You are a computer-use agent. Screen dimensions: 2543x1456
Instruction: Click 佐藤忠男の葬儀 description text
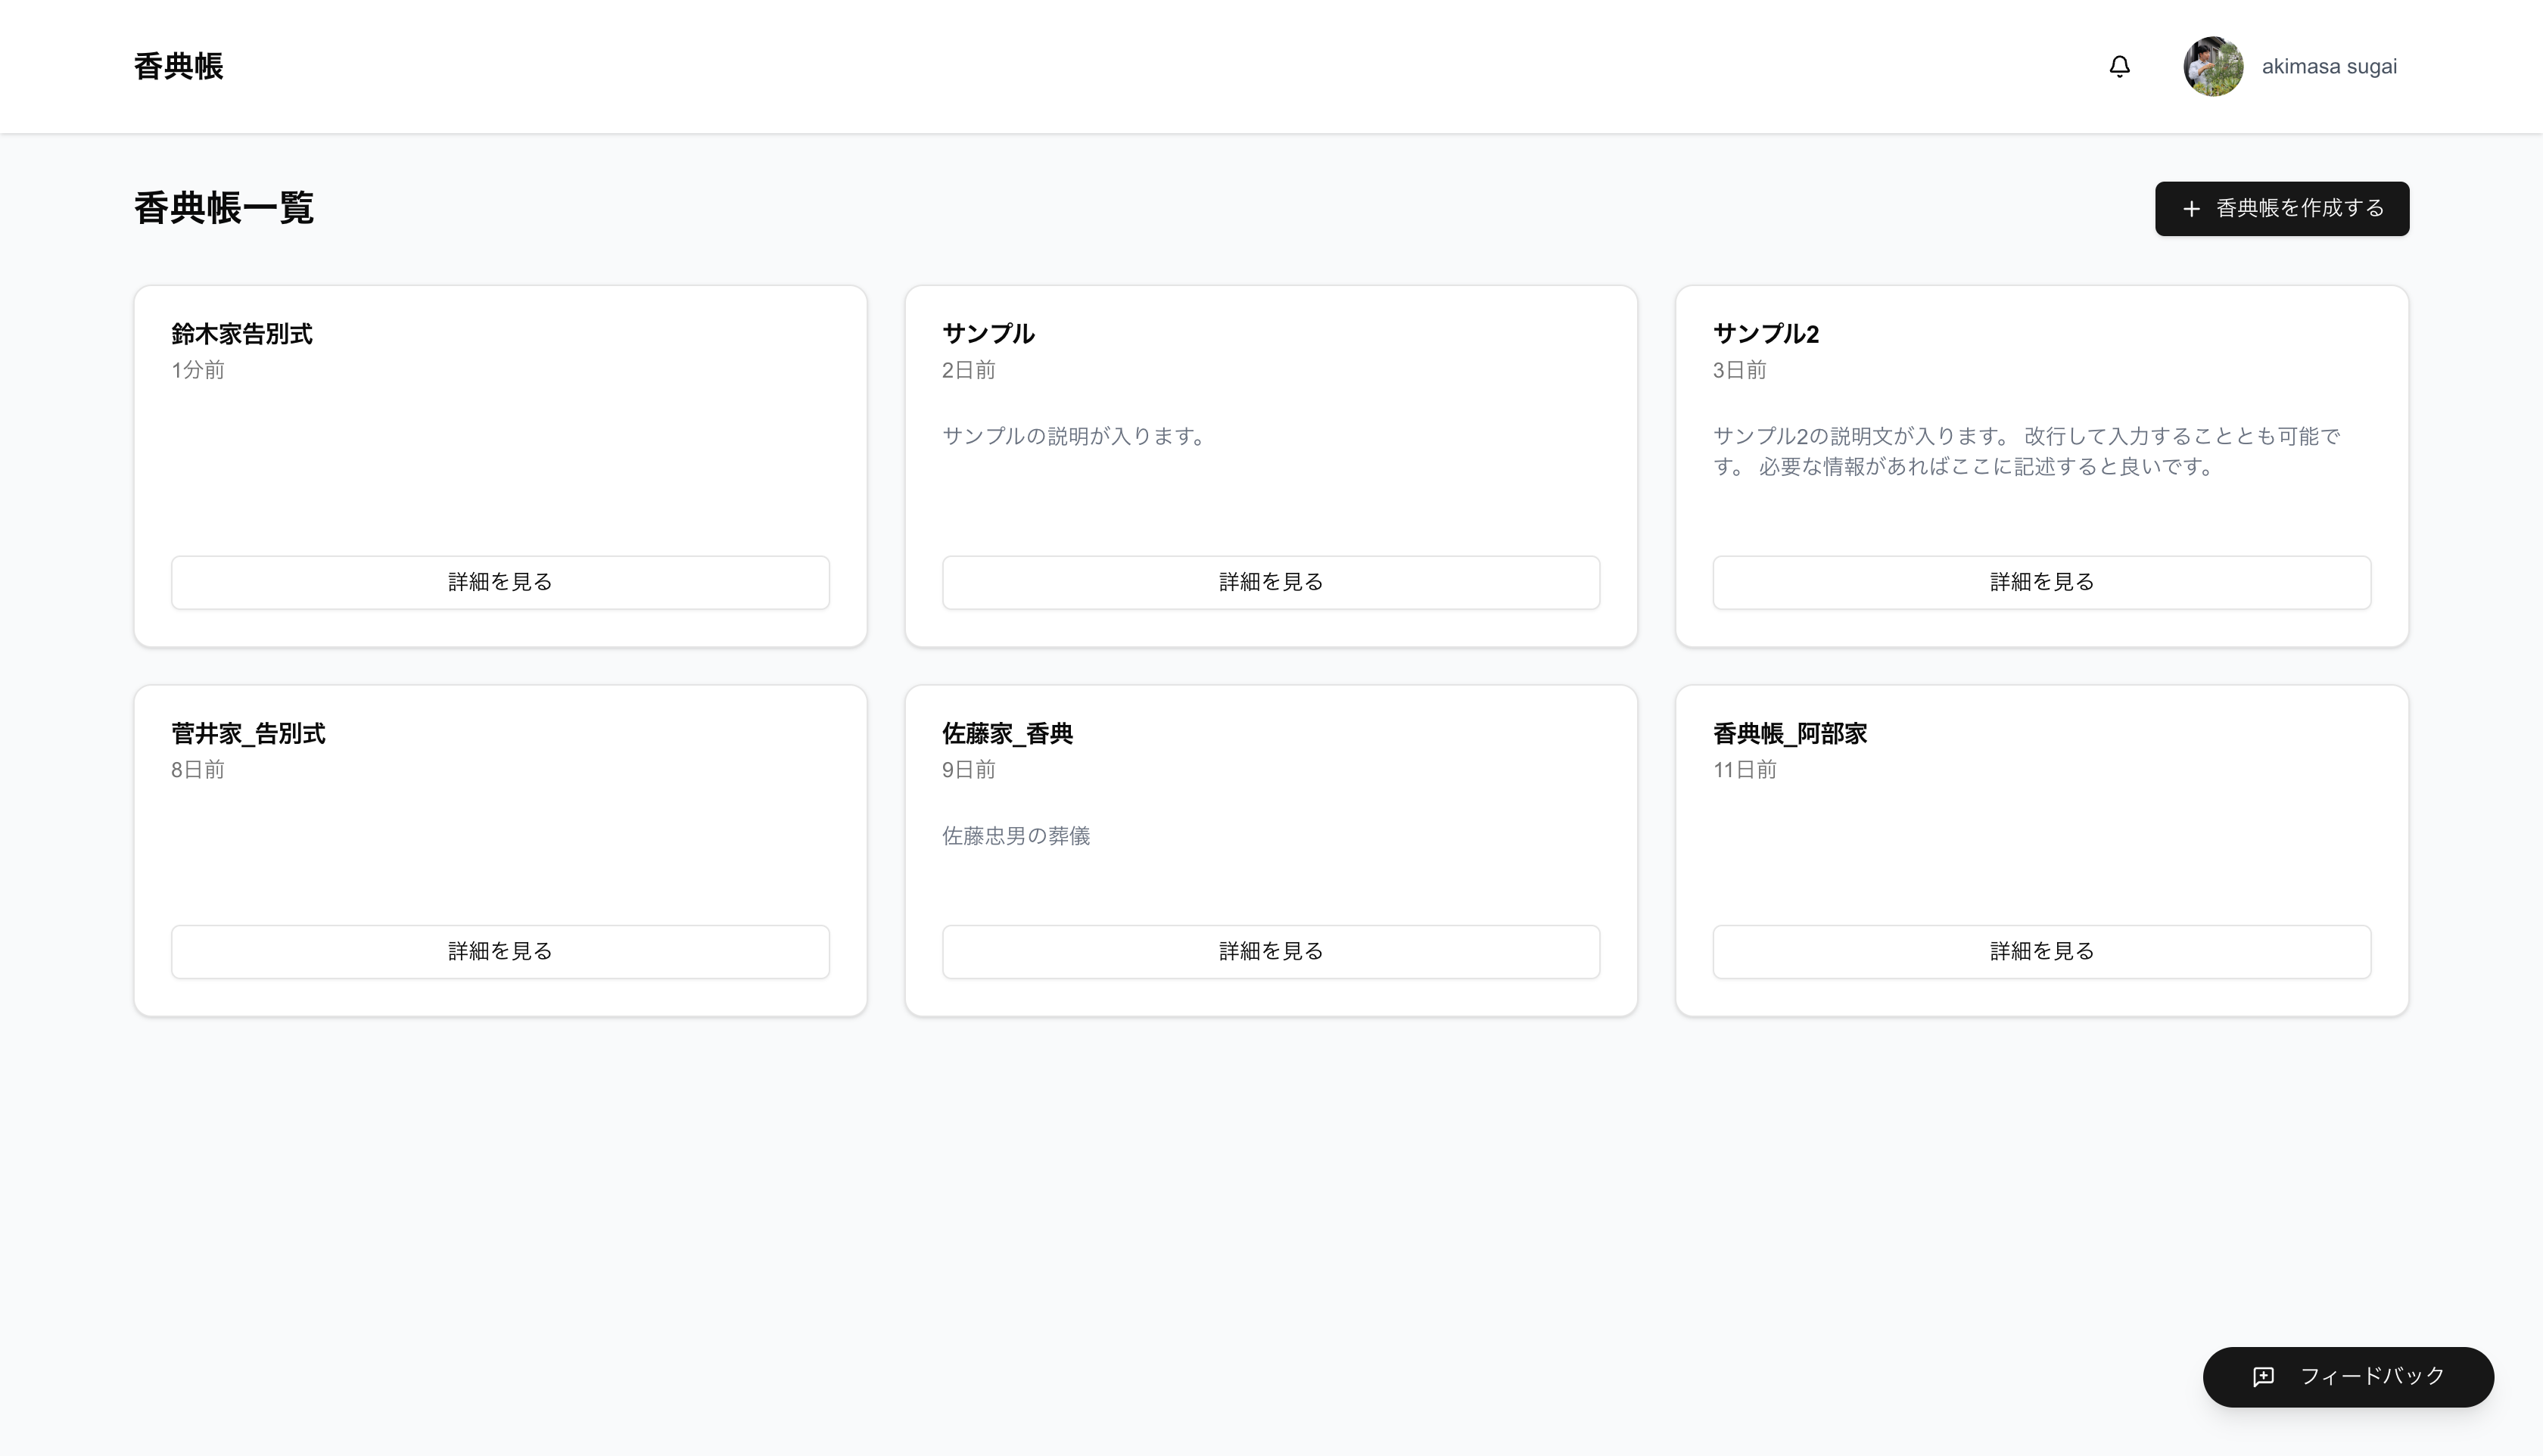tap(1015, 836)
